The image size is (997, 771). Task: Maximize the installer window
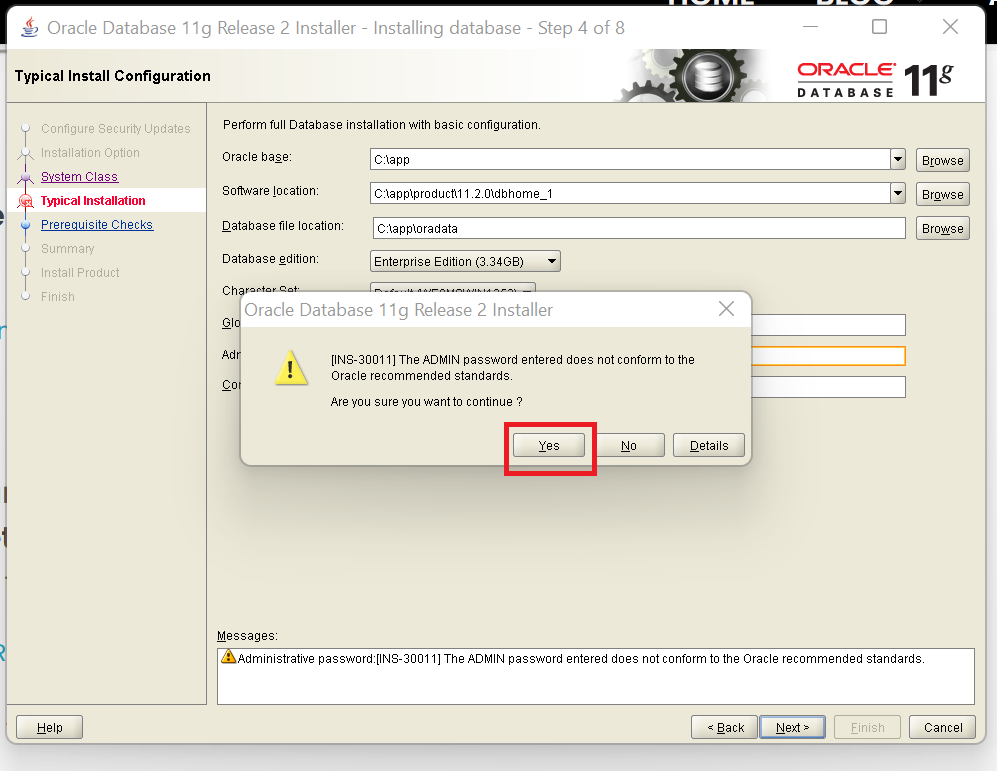(879, 27)
